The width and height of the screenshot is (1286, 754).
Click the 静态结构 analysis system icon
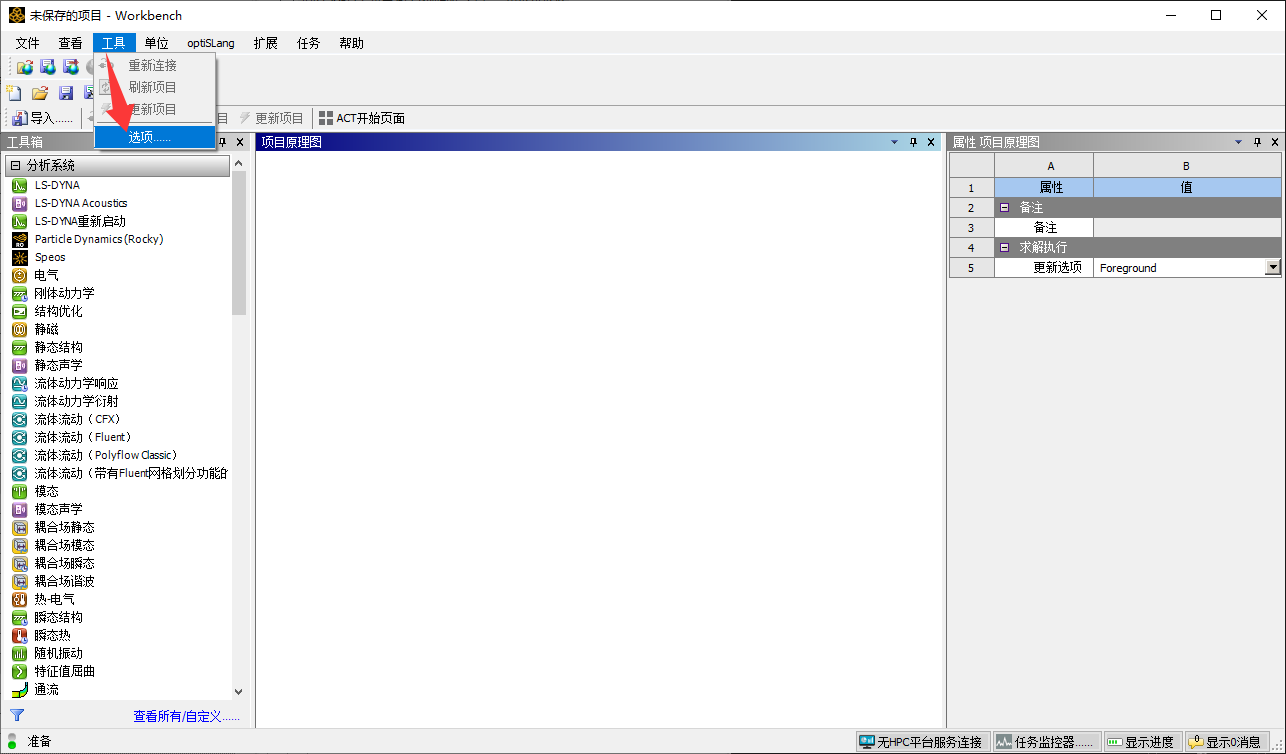point(19,347)
